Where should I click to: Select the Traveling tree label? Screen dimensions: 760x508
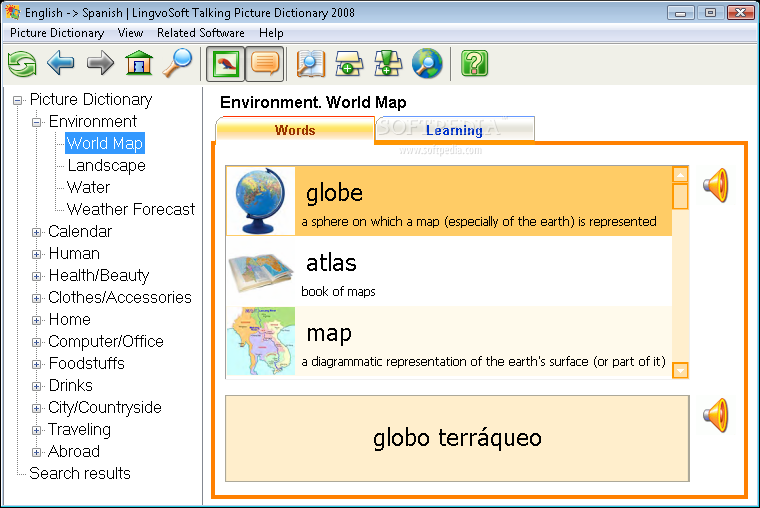79,429
